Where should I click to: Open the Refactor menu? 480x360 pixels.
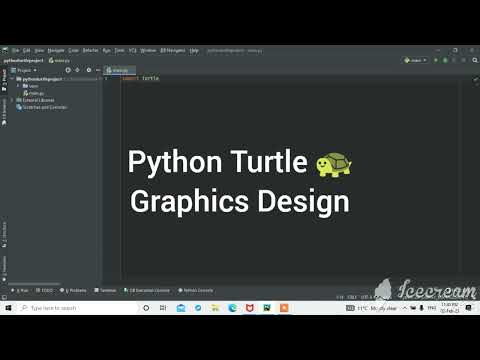tap(90, 51)
